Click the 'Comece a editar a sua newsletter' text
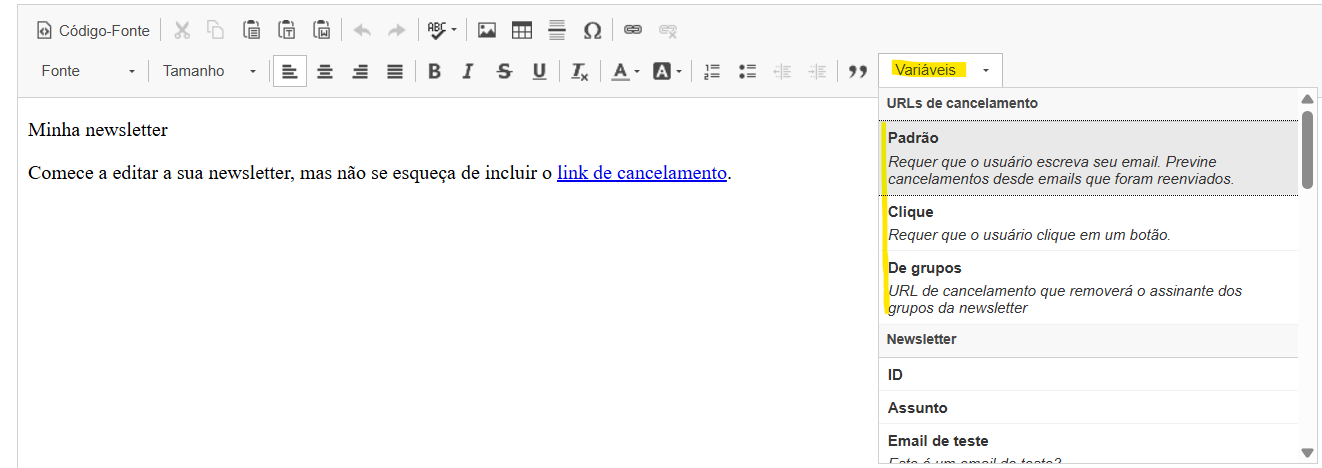This screenshot has height=468, width=1322. 159,172
